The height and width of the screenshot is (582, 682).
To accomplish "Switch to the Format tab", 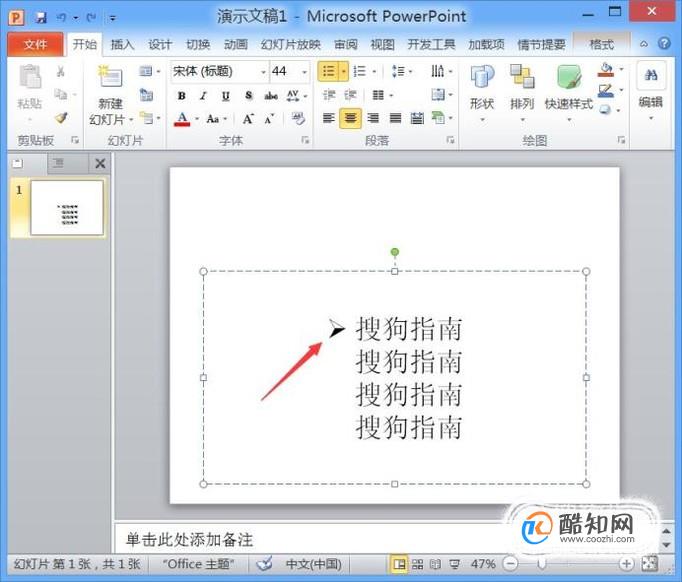I will pyautogui.click(x=602, y=44).
